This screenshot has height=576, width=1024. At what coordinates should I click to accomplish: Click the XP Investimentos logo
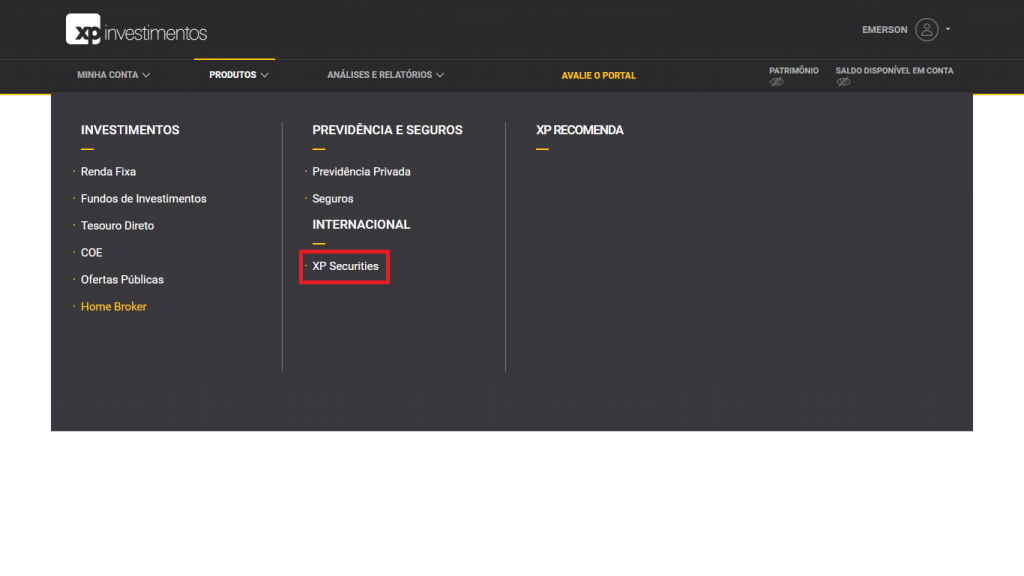click(135, 29)
